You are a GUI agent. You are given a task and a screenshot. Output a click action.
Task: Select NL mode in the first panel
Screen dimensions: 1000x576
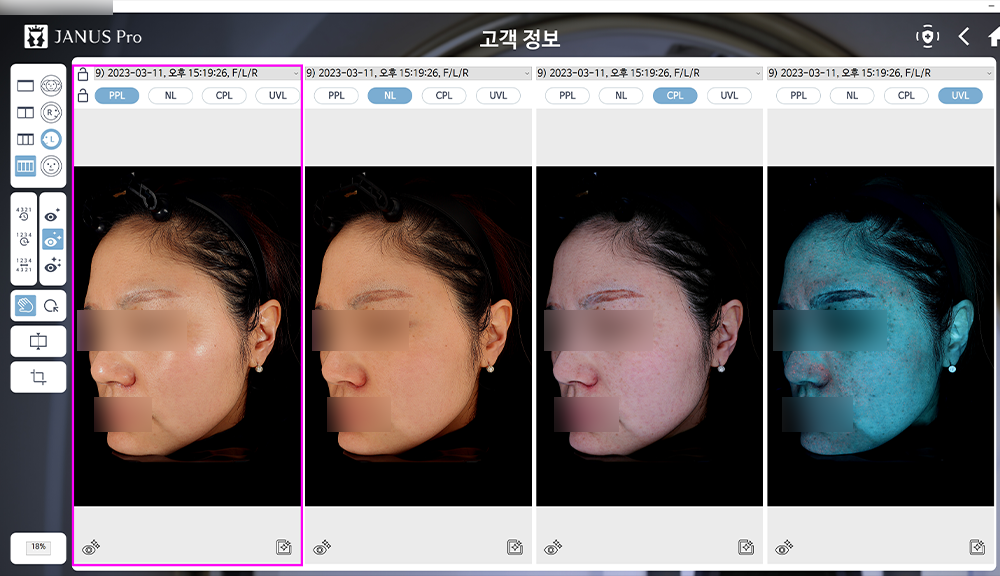coord(170,96)
